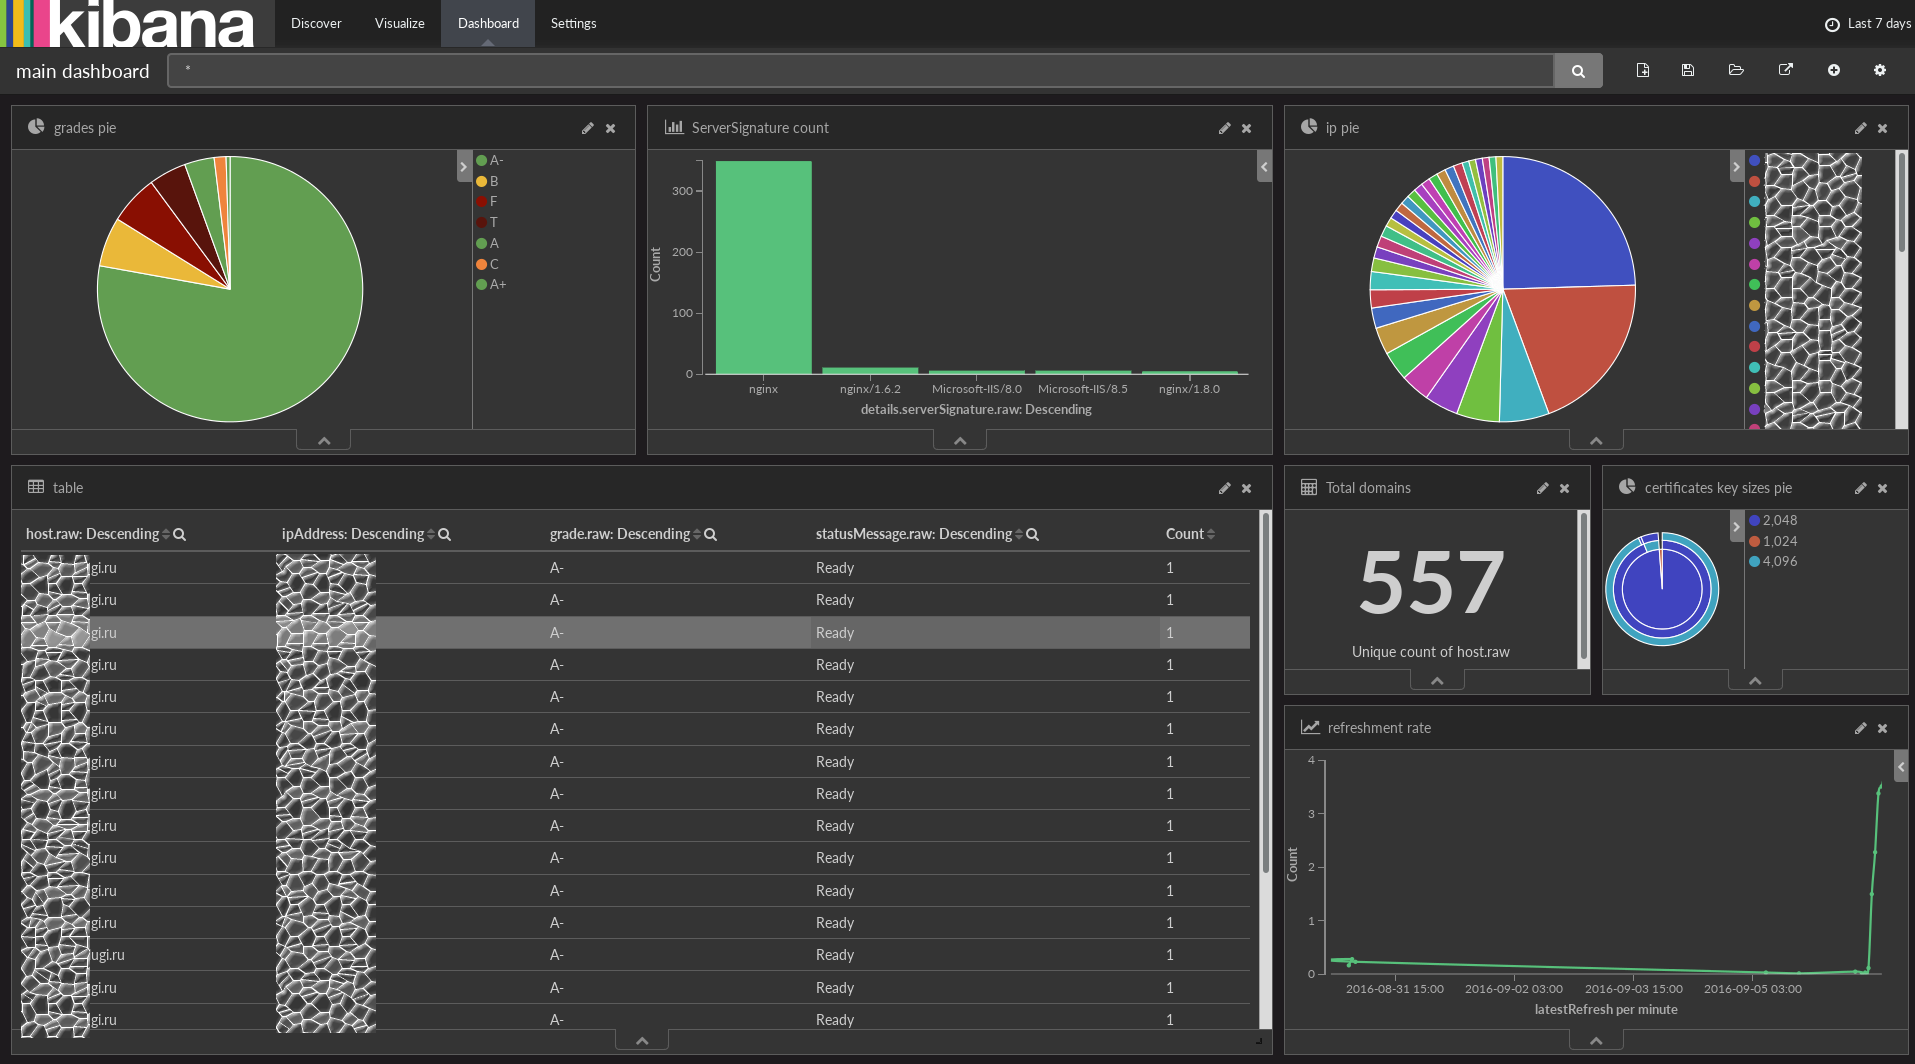This screenshot has width=1915, height=1064.
Task: Edit the ServerSignature count panel
Action: tap(1225, 128)
